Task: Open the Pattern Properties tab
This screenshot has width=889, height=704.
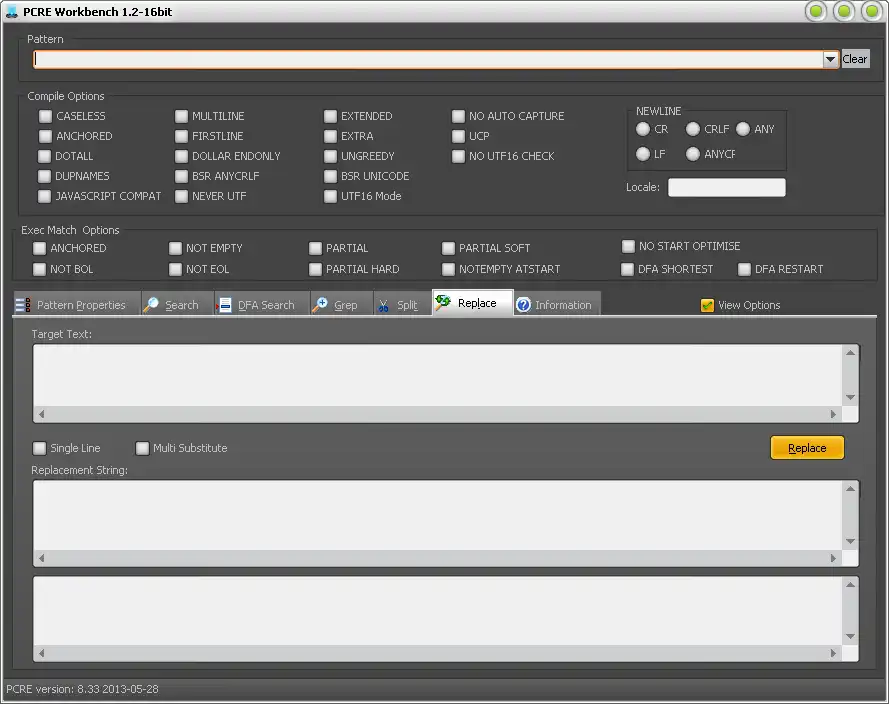Action: pos(77,304)
